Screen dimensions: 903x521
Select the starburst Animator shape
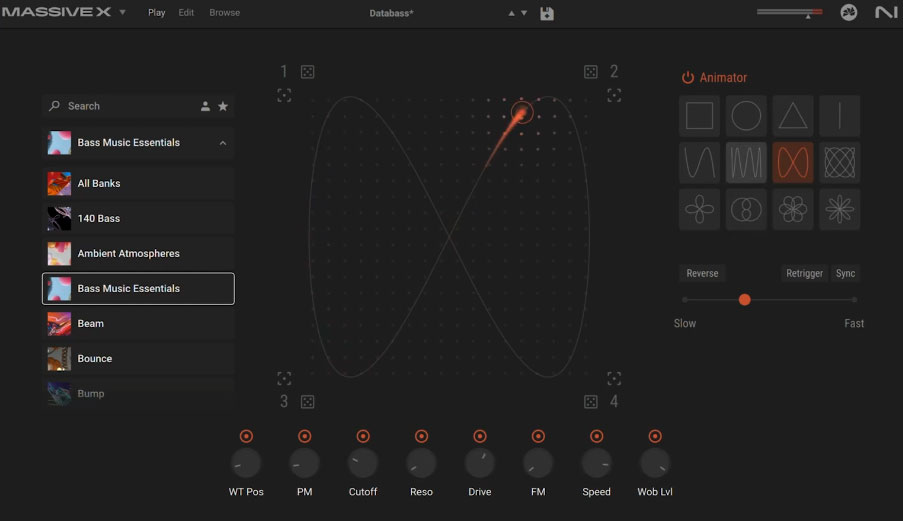click(840, 209)
